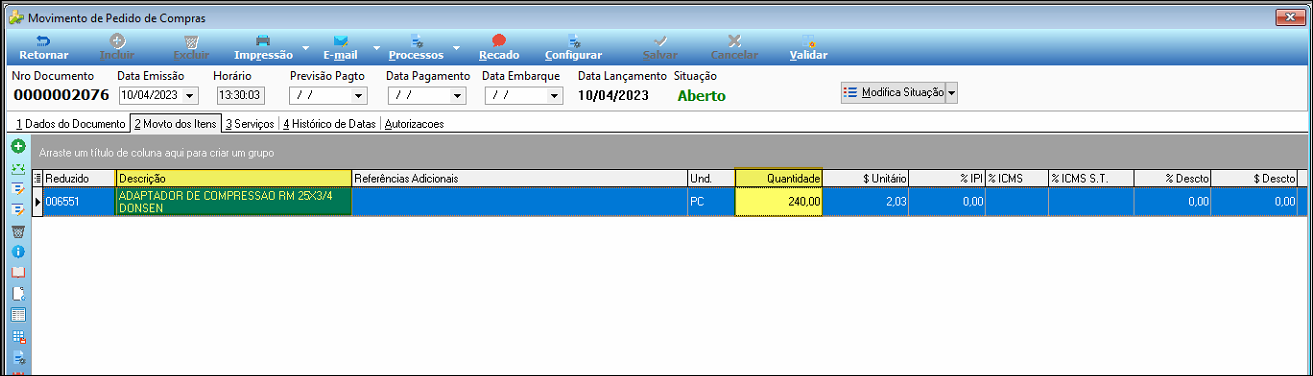The height and width of the screenshot is (376, 1313).
Task: Click the Salvar toolbar button
Action: click(660, 47)
